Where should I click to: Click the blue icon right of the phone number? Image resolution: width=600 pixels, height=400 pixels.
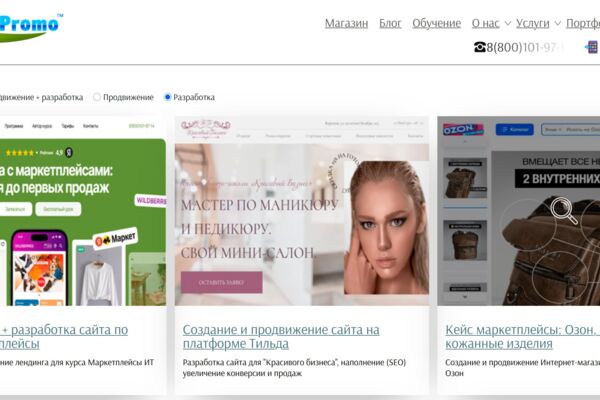click(x=592, y=47)
